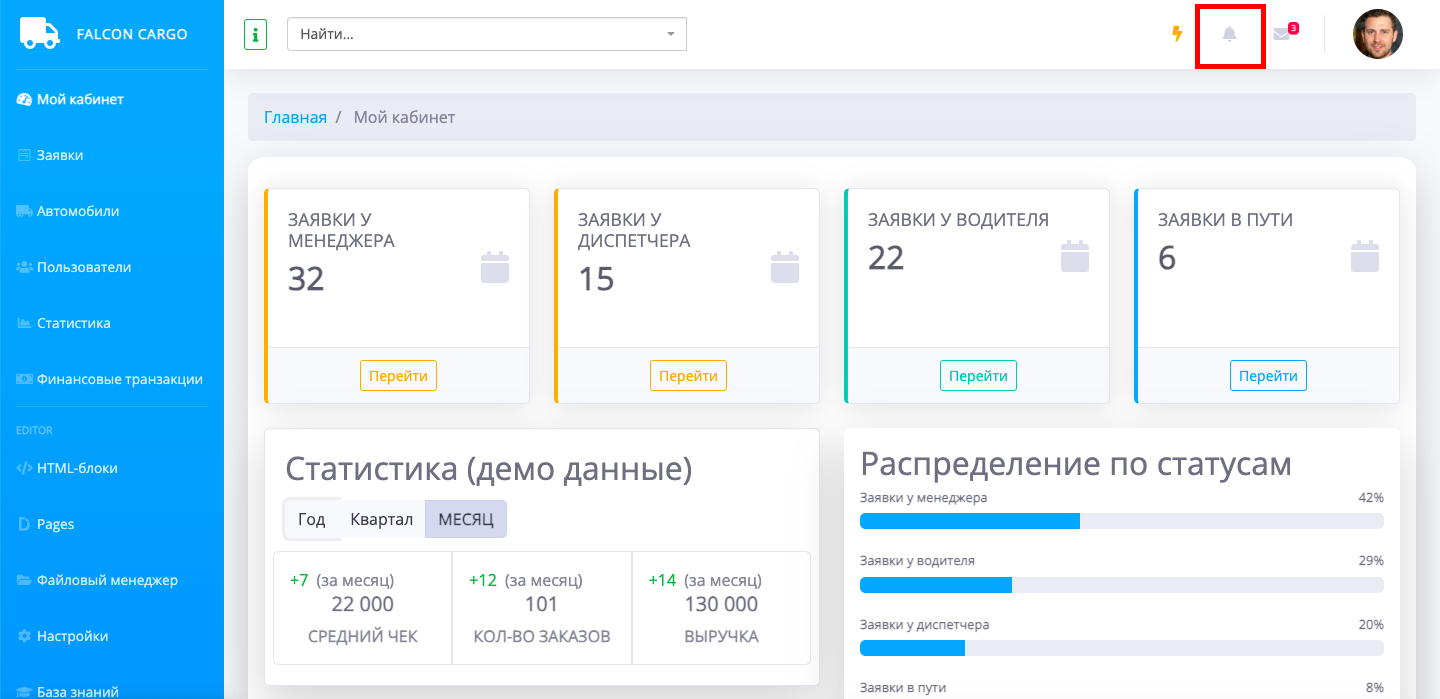This screenshot has width=1440, height=699.
Task: Click the green info icon
Action: click(x=255, y=34)
